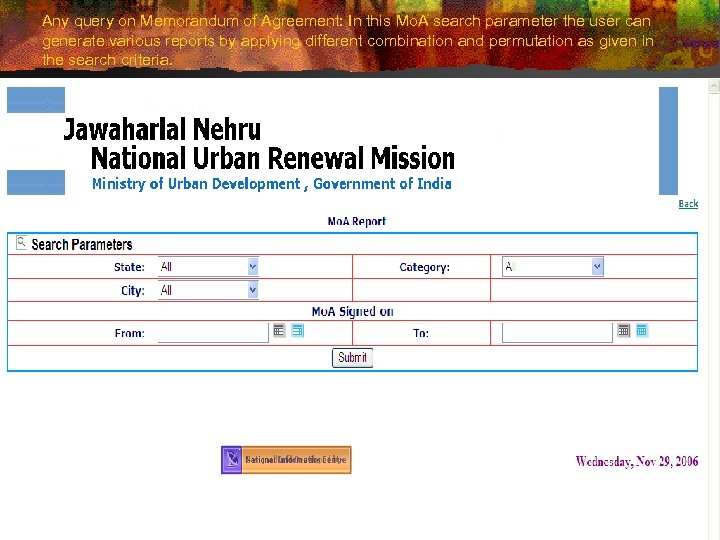Click the To date input field

coord(557,332)
